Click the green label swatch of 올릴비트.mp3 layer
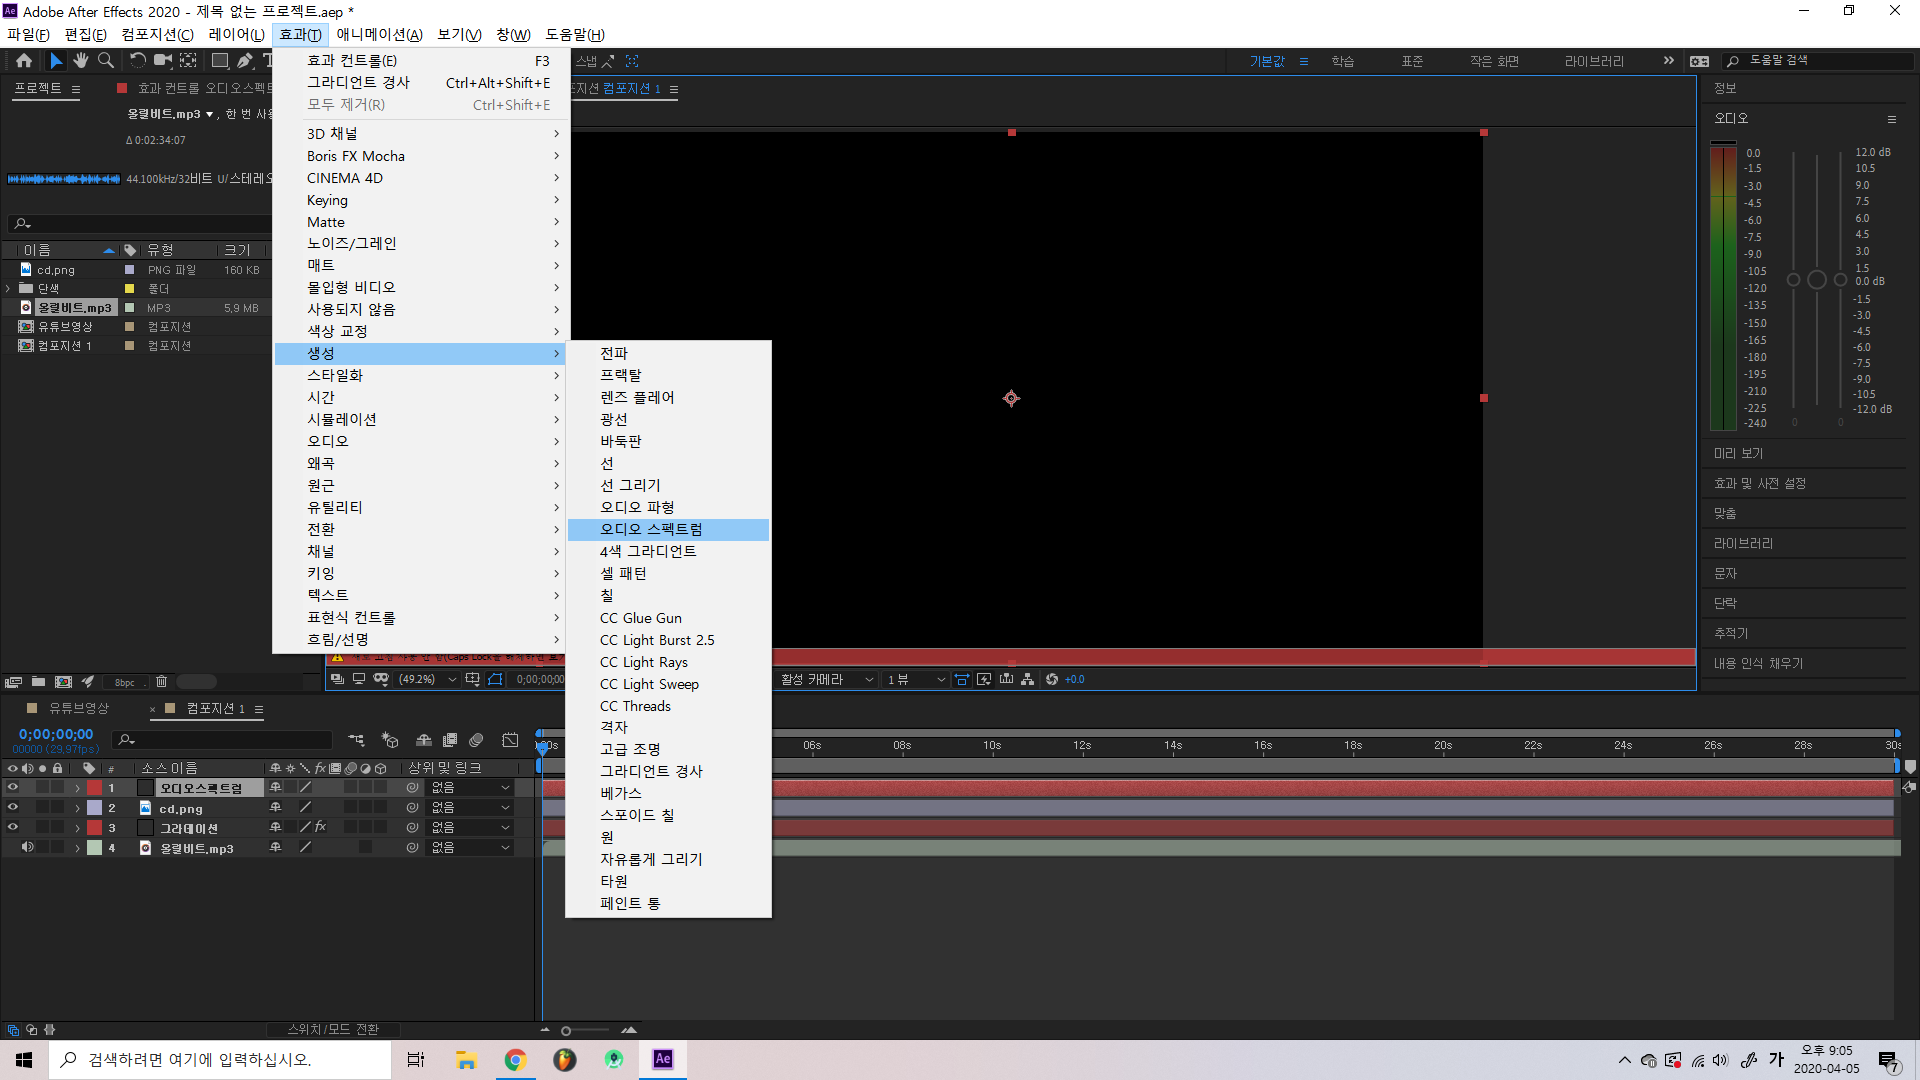 pyautogui.click(x=95, y=848)
